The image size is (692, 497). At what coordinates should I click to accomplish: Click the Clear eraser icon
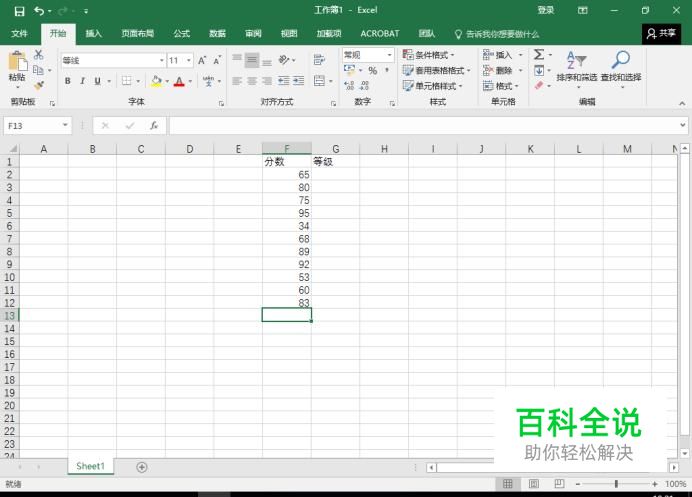(539, 86)
